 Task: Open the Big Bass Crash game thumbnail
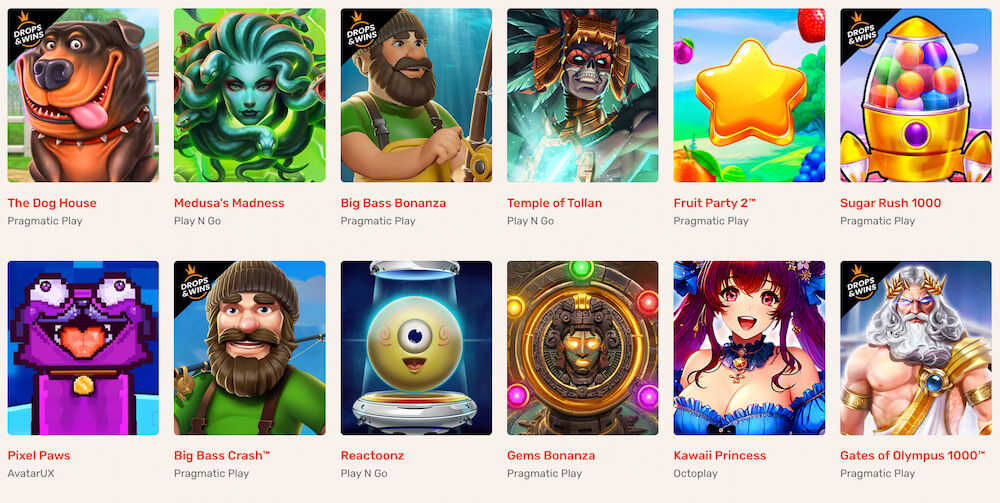(249, 347)
